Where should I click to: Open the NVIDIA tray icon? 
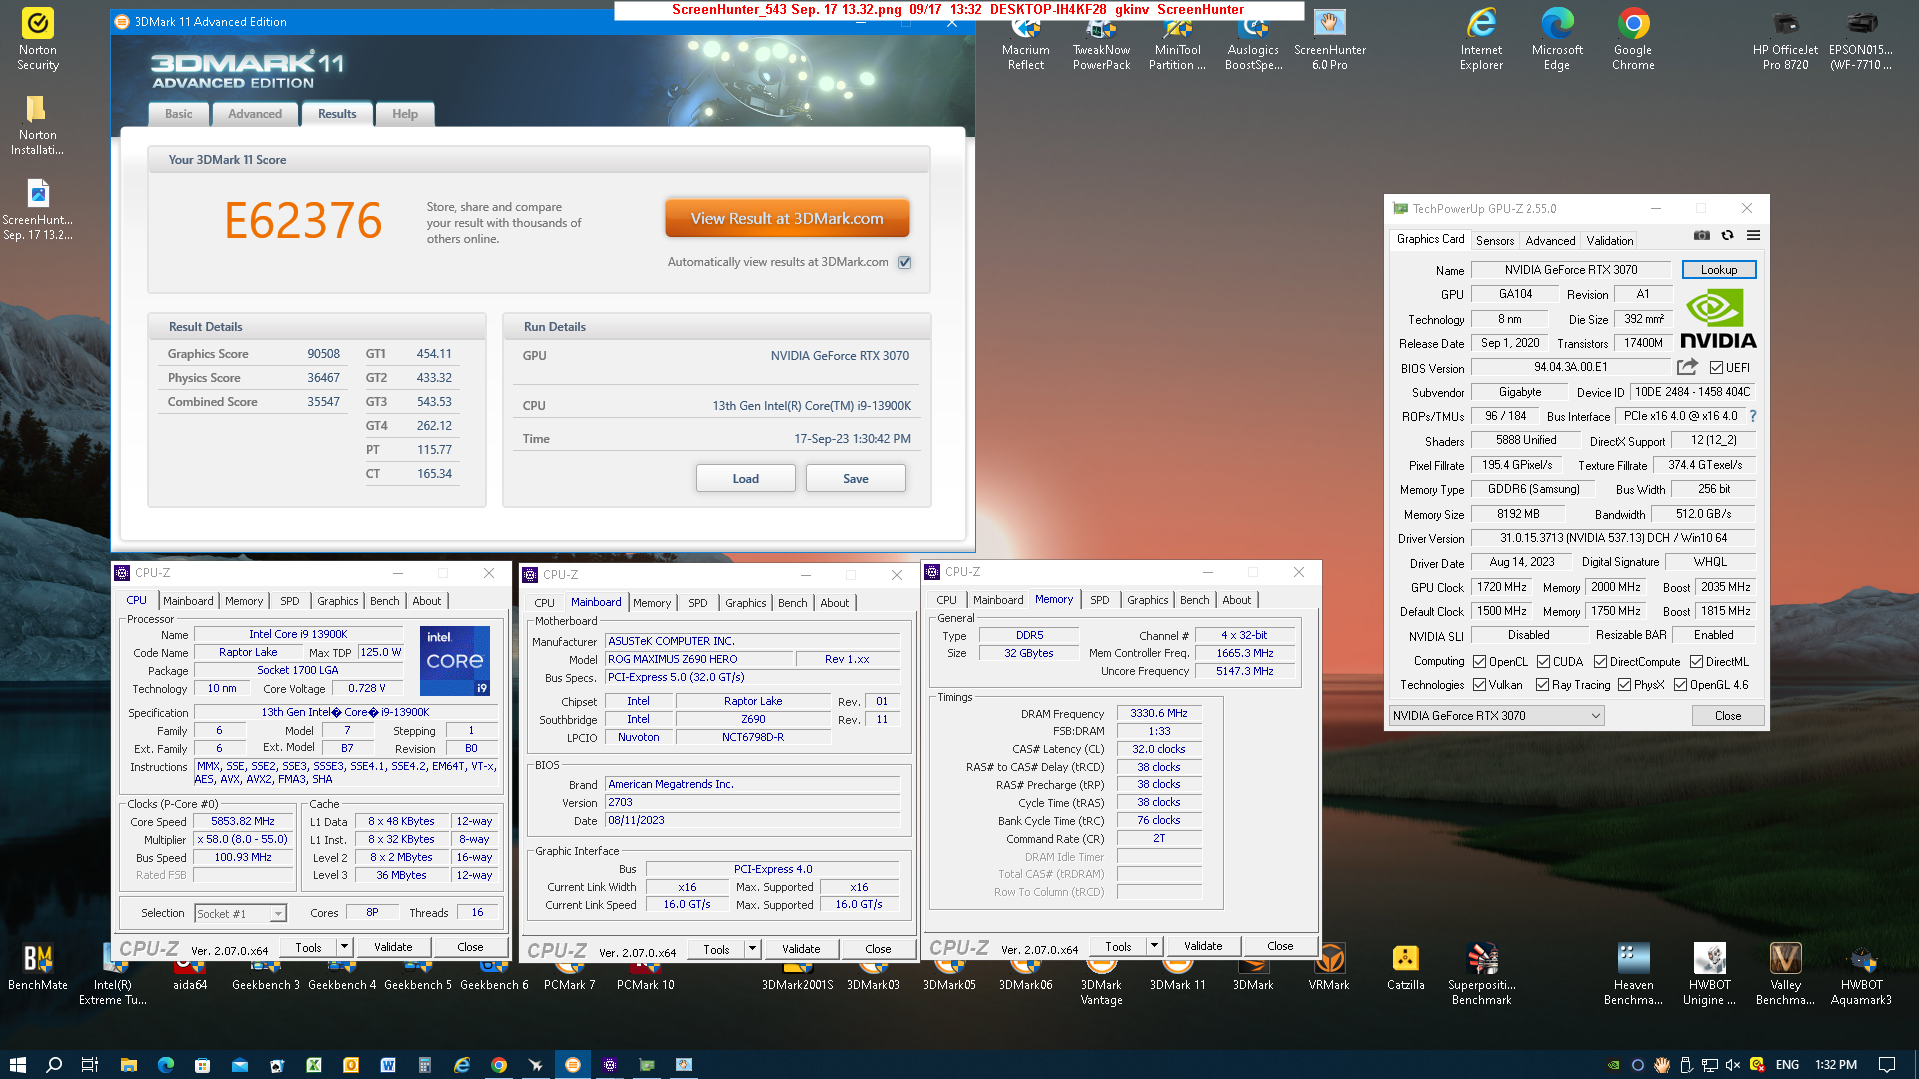(1613, 1065)
